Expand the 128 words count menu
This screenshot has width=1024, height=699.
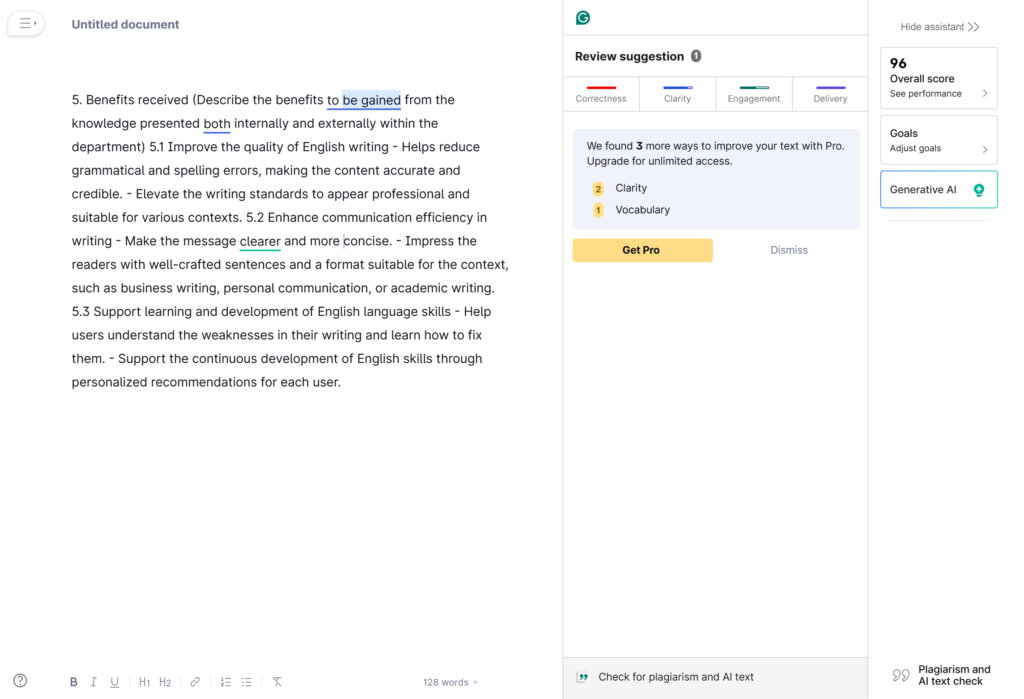450,682
